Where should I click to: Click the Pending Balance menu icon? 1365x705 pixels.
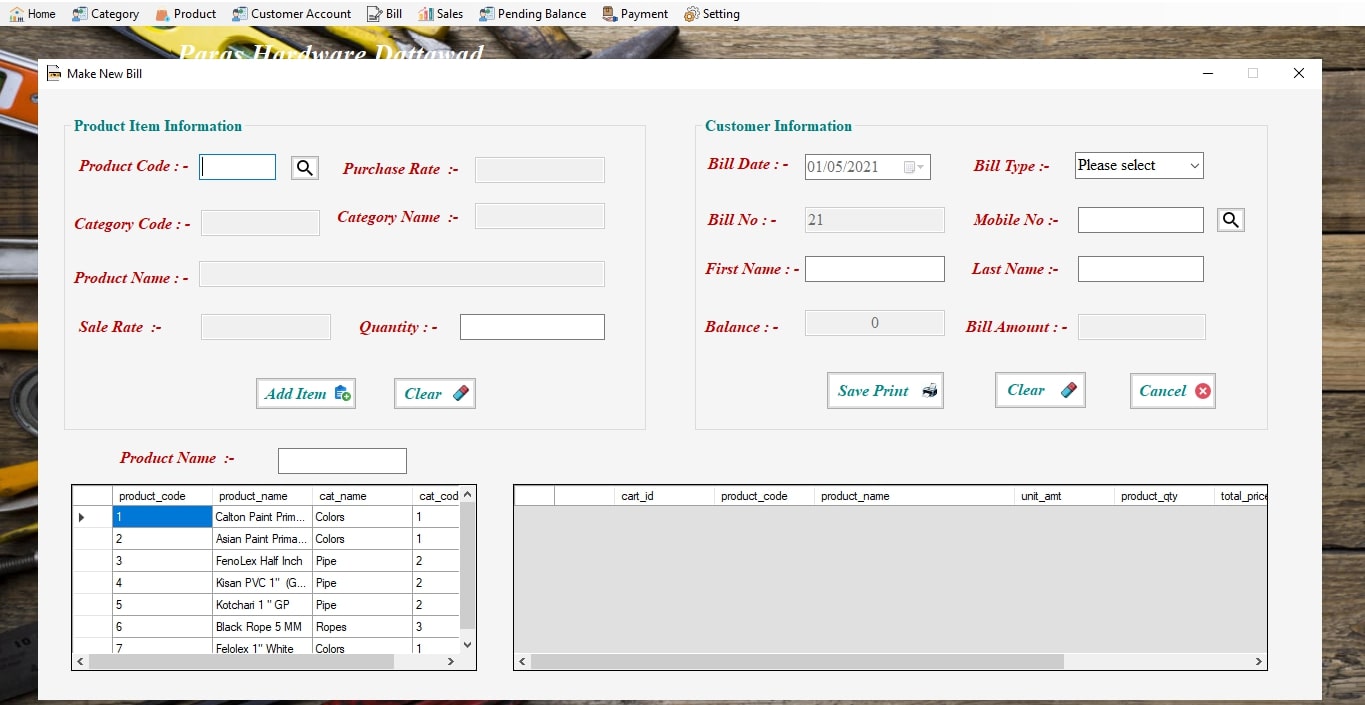[x=486, y=14]
